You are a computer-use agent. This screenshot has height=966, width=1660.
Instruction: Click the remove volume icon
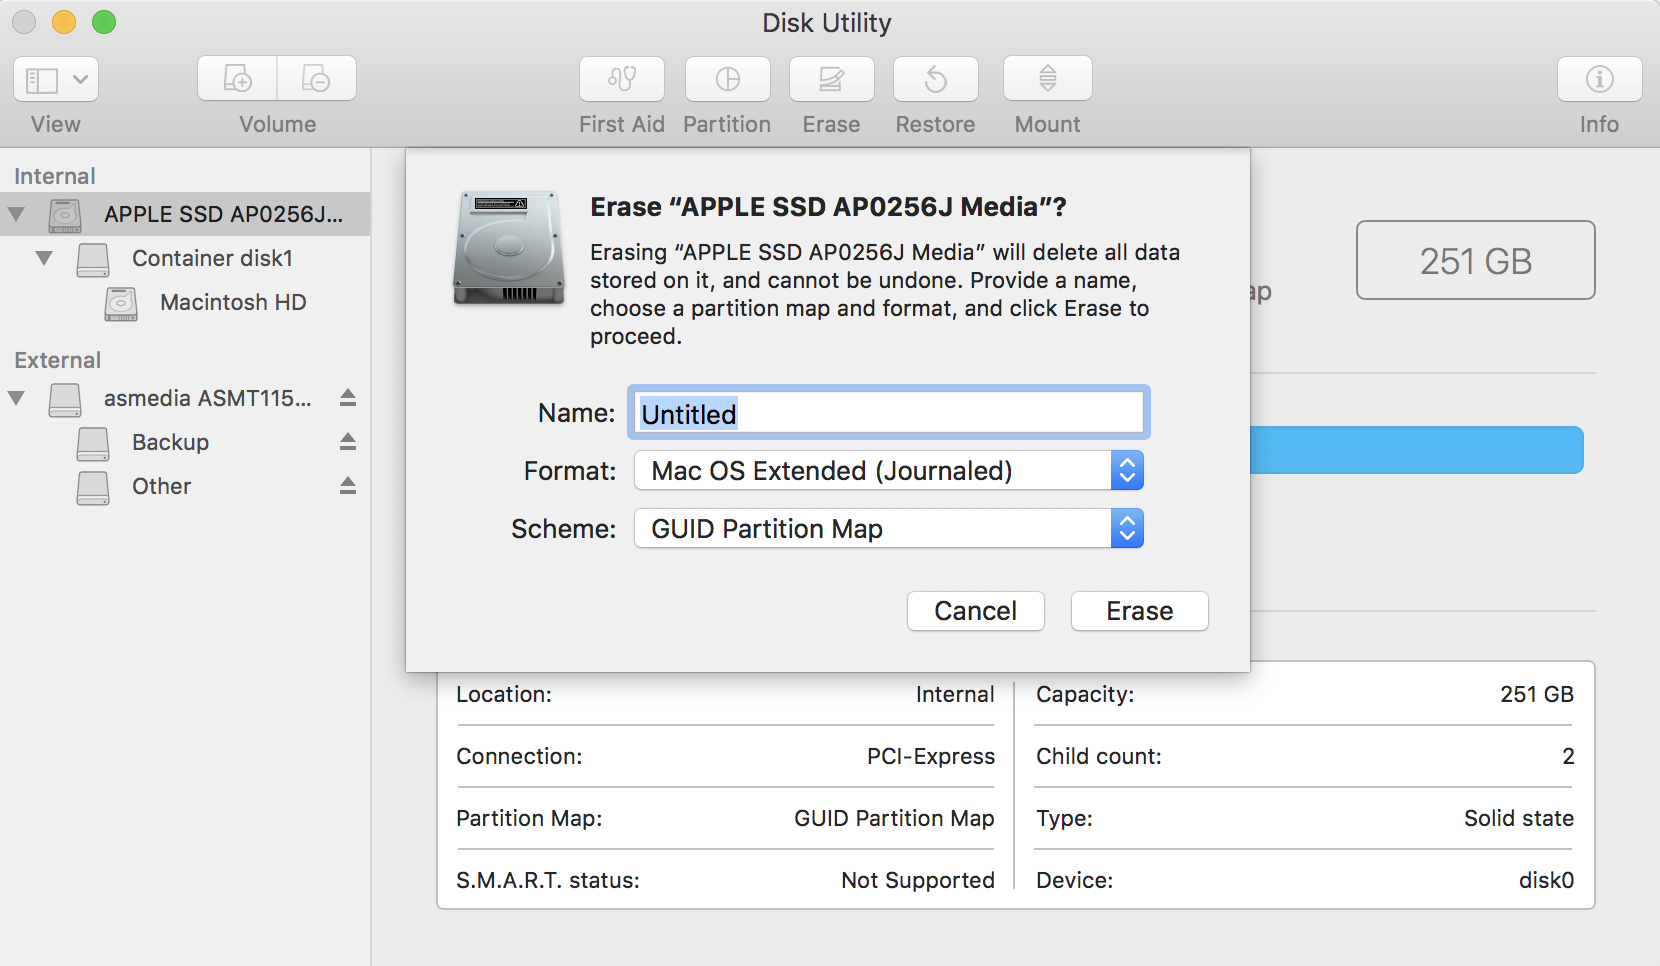[x=316, y=79]
